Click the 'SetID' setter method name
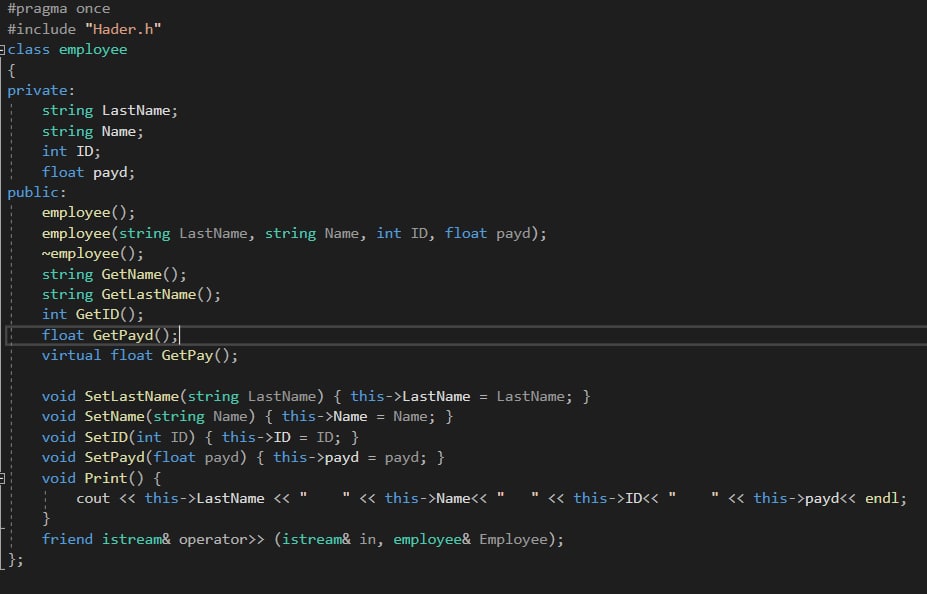 105,437
